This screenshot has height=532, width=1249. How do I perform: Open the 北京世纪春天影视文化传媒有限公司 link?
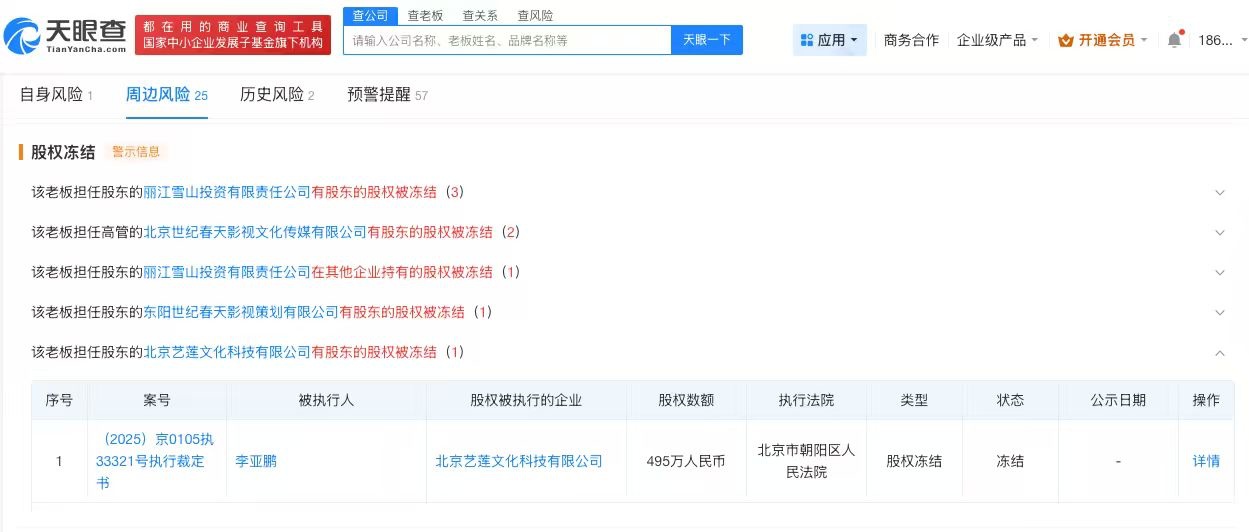point(255,232)
